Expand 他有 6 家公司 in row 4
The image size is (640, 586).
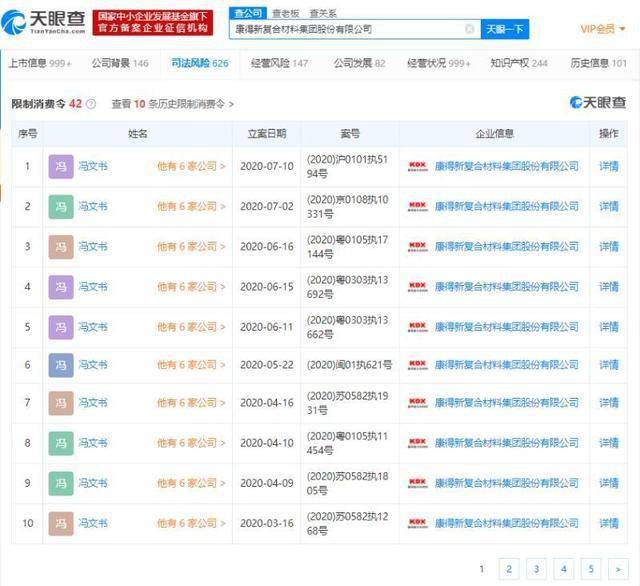coord(191,287)
